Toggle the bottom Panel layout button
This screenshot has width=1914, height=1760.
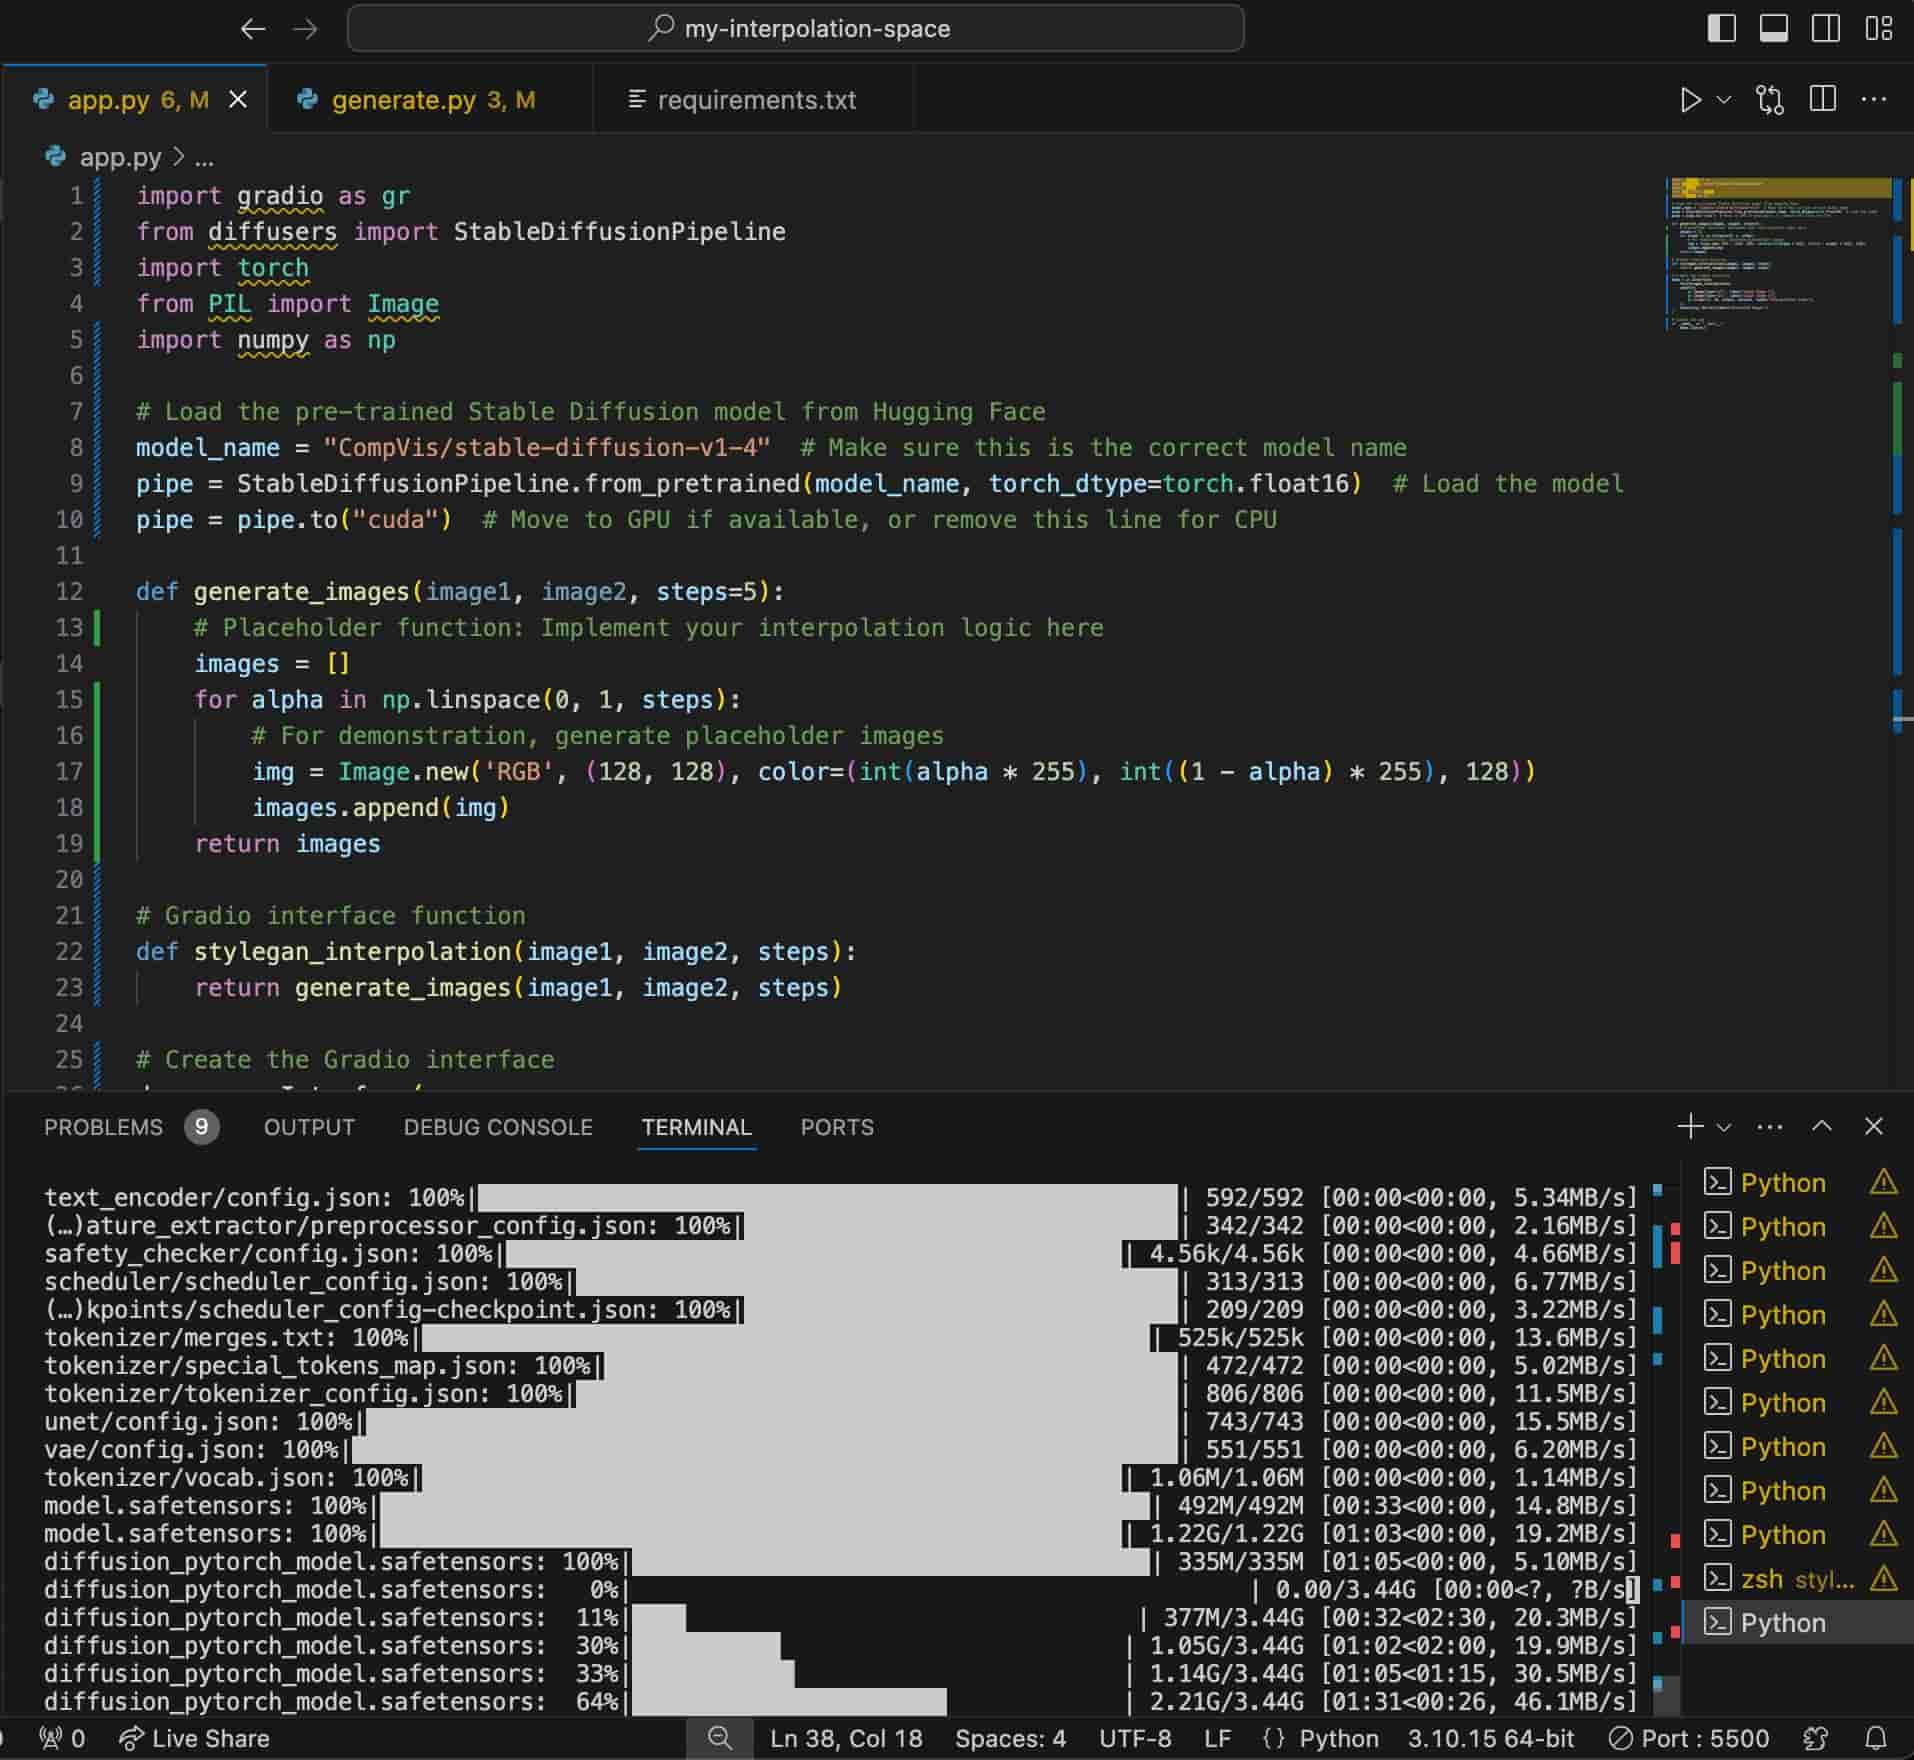(1773, 28)
